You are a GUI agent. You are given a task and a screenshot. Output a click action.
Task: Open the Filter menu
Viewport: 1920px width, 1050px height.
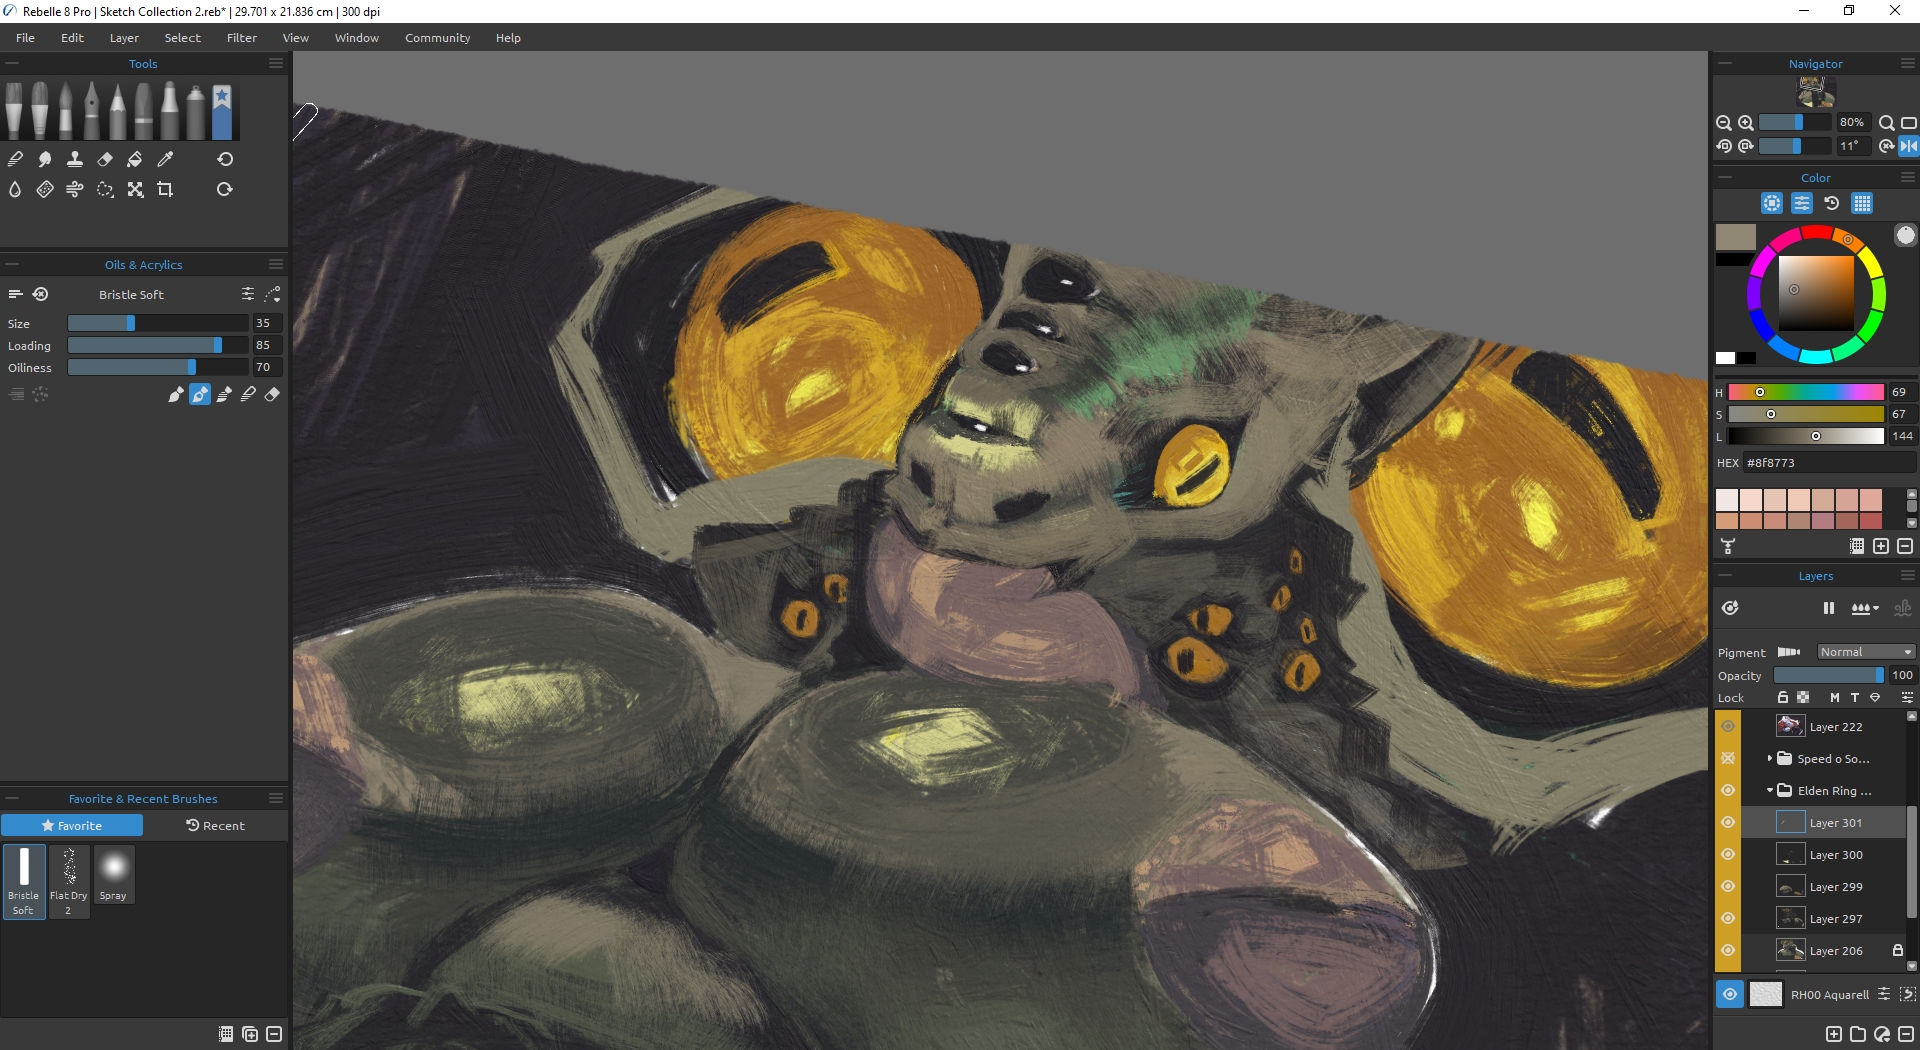pyautogui.click(x=241, y=38)
